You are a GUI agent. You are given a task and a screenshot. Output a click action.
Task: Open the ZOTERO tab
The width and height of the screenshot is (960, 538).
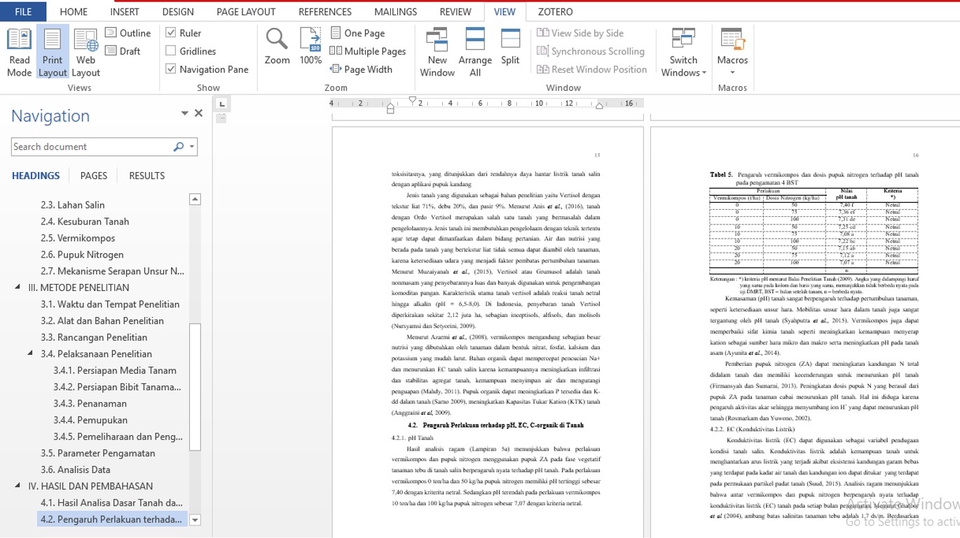[x=555, y=12]
